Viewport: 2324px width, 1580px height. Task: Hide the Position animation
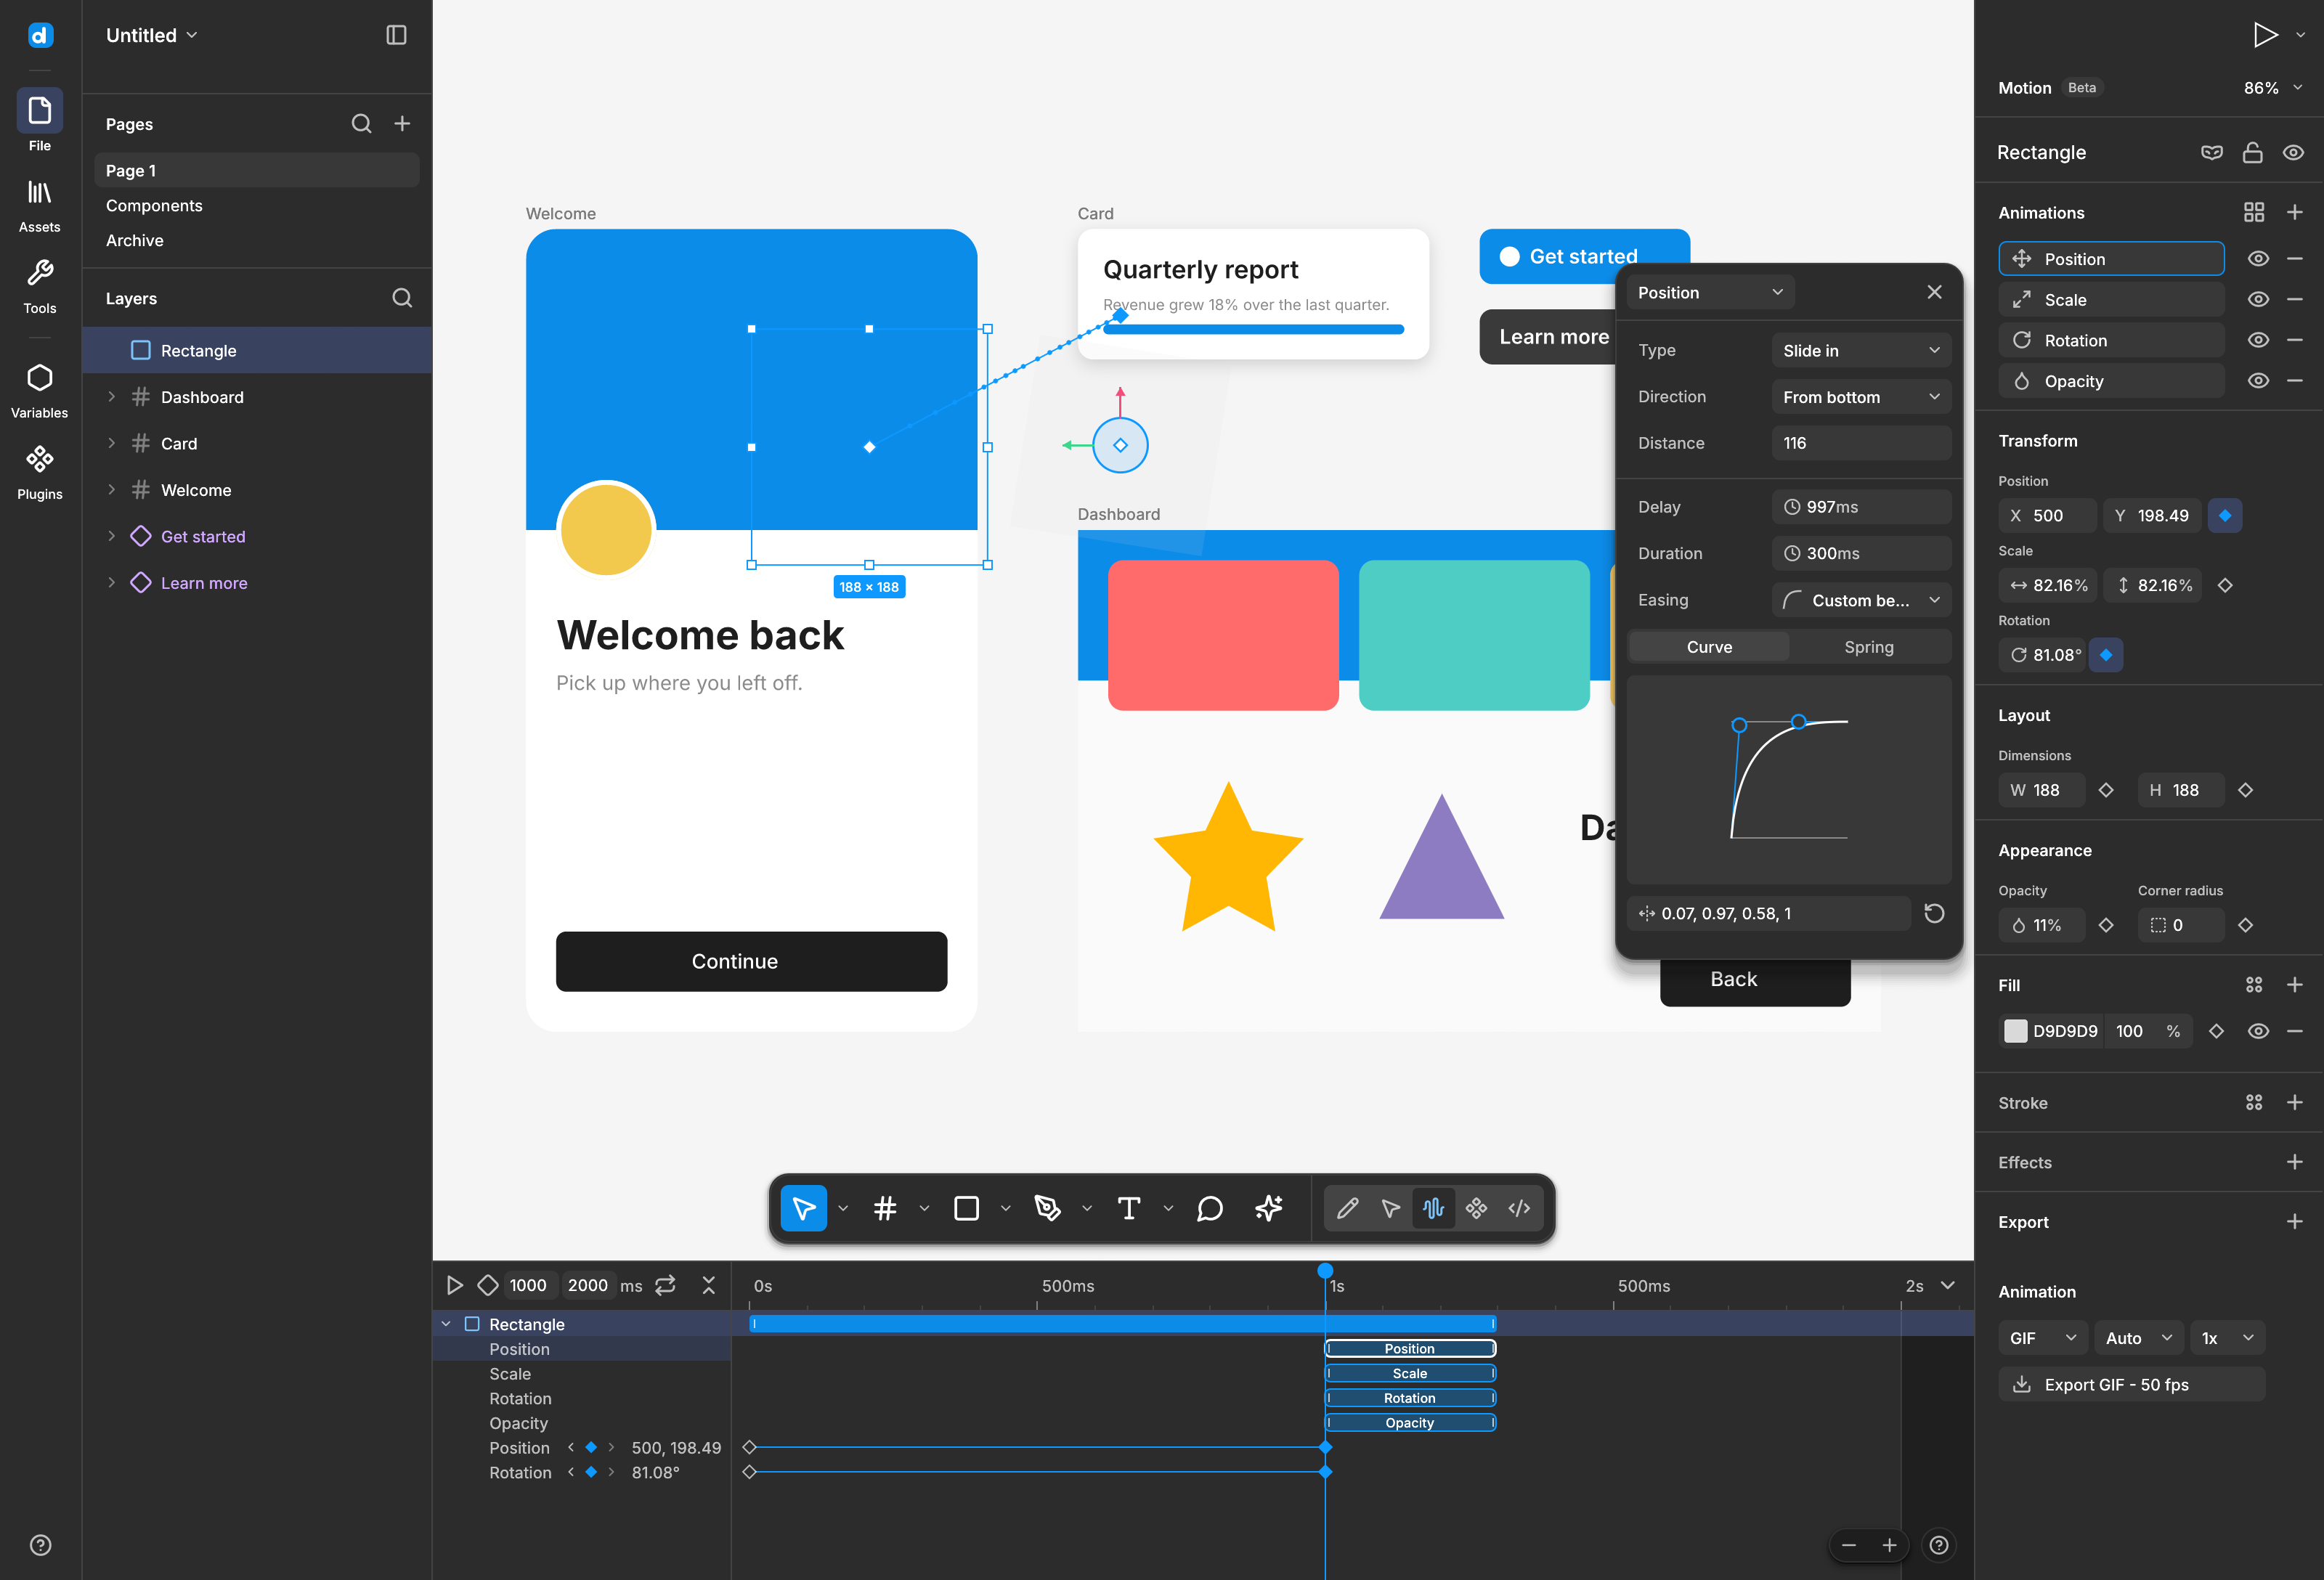(2257, 259)
